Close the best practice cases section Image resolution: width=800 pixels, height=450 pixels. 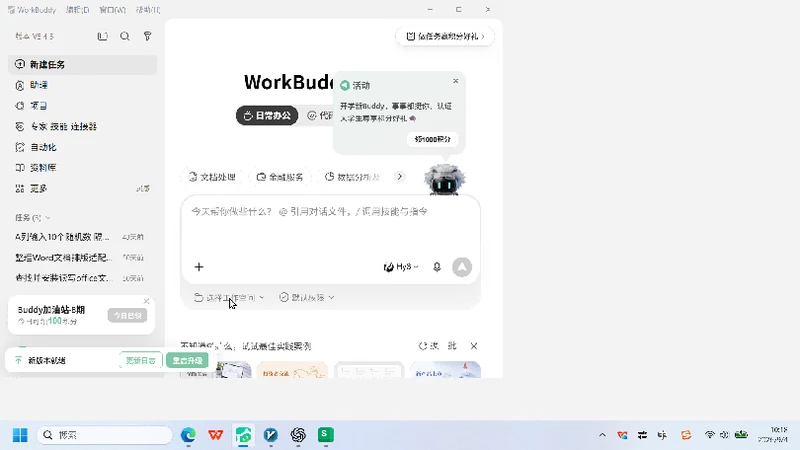(474, 346)
